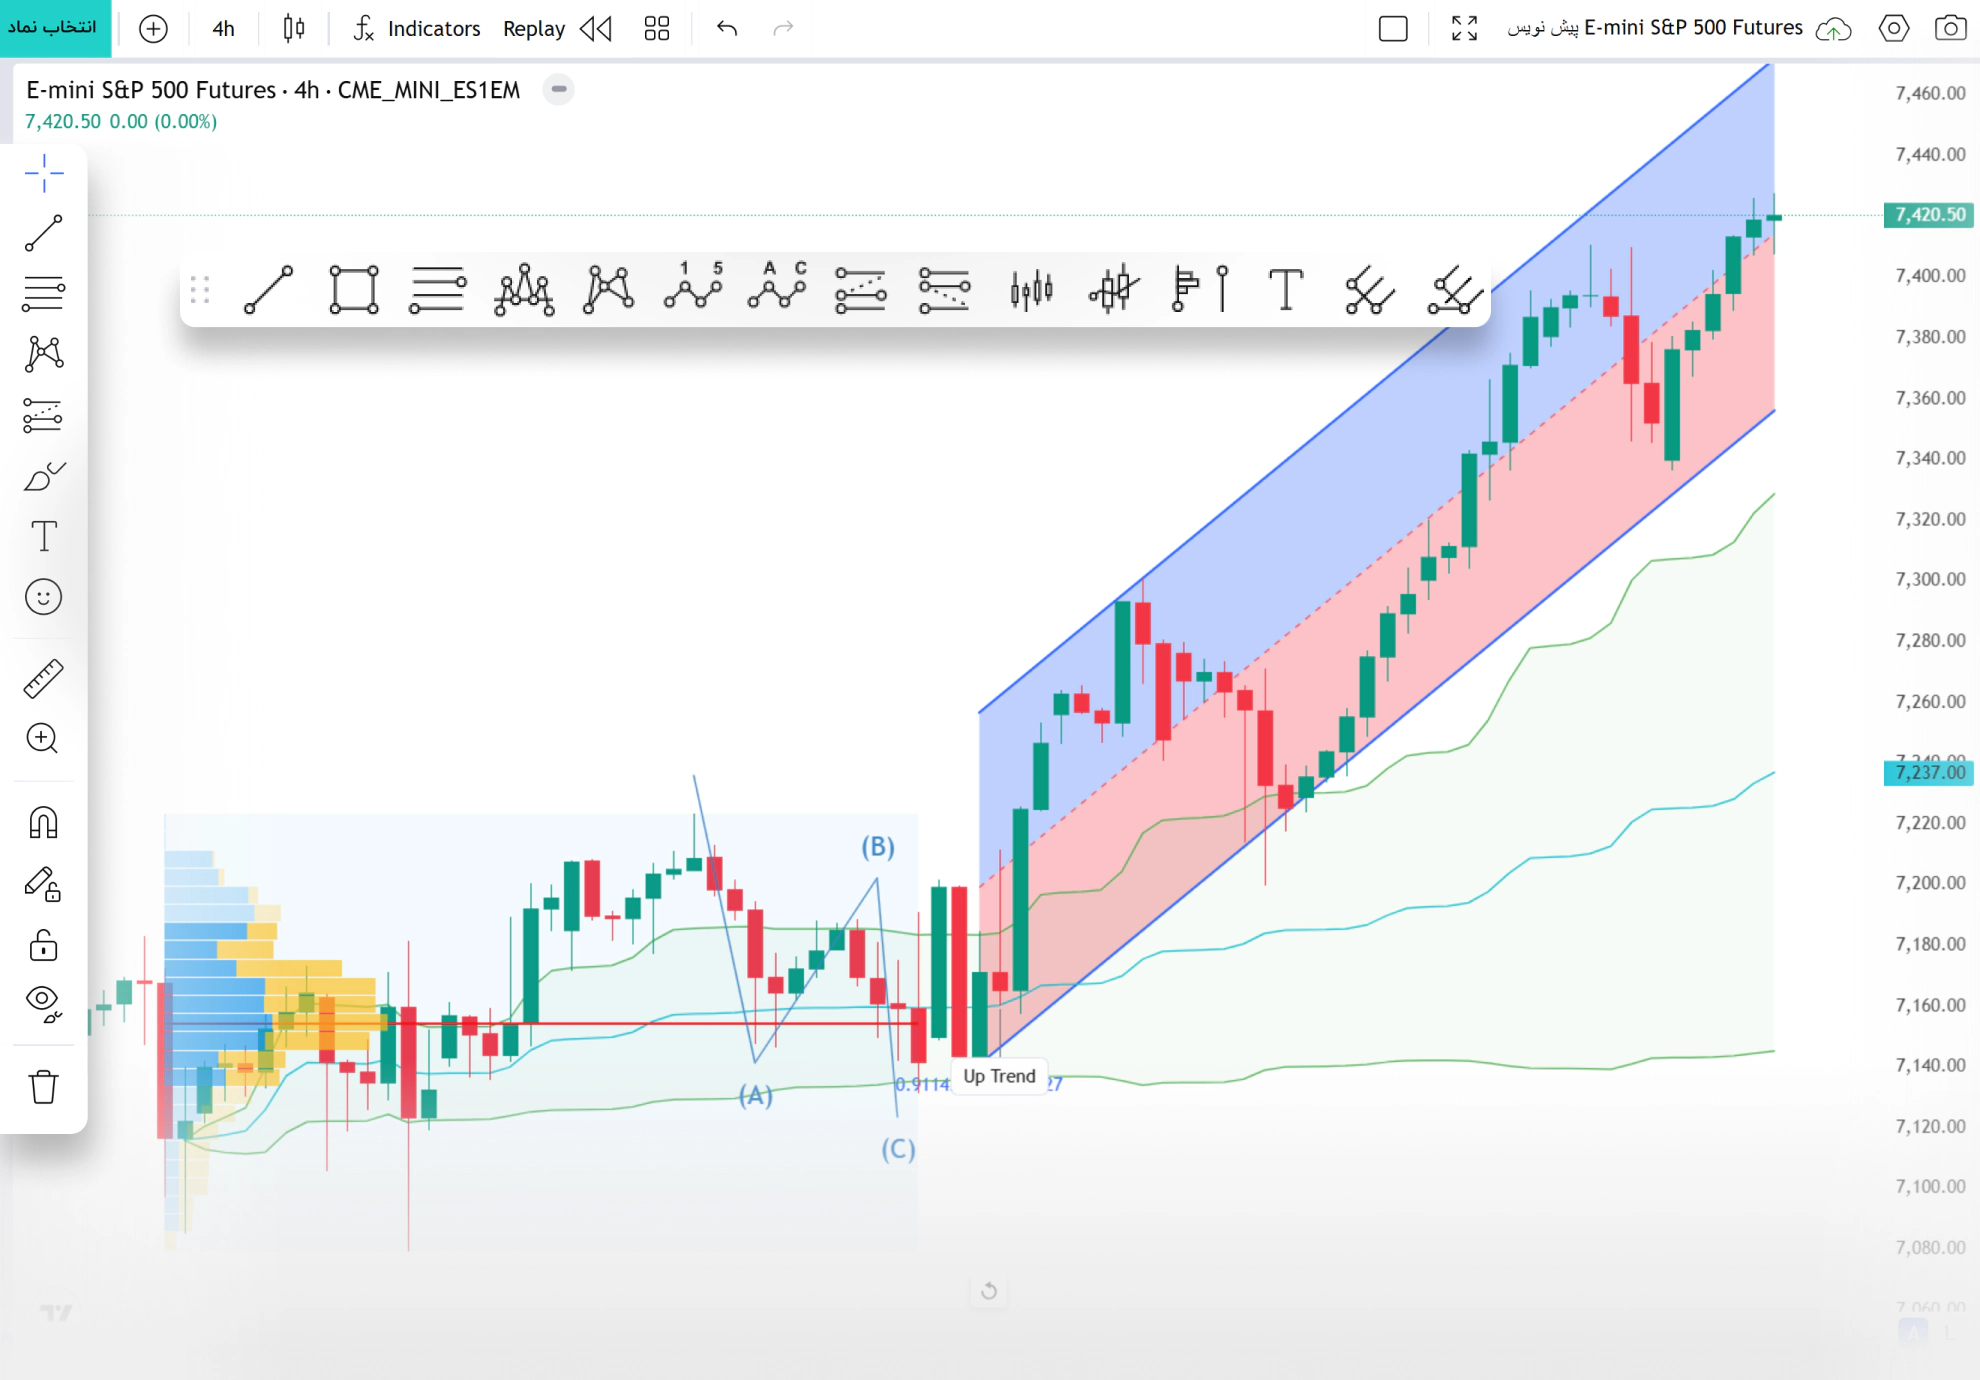The image size is (1980, 1380).
Task: Pick the line tool in floating toolbar
Action: tap(269, 290)
